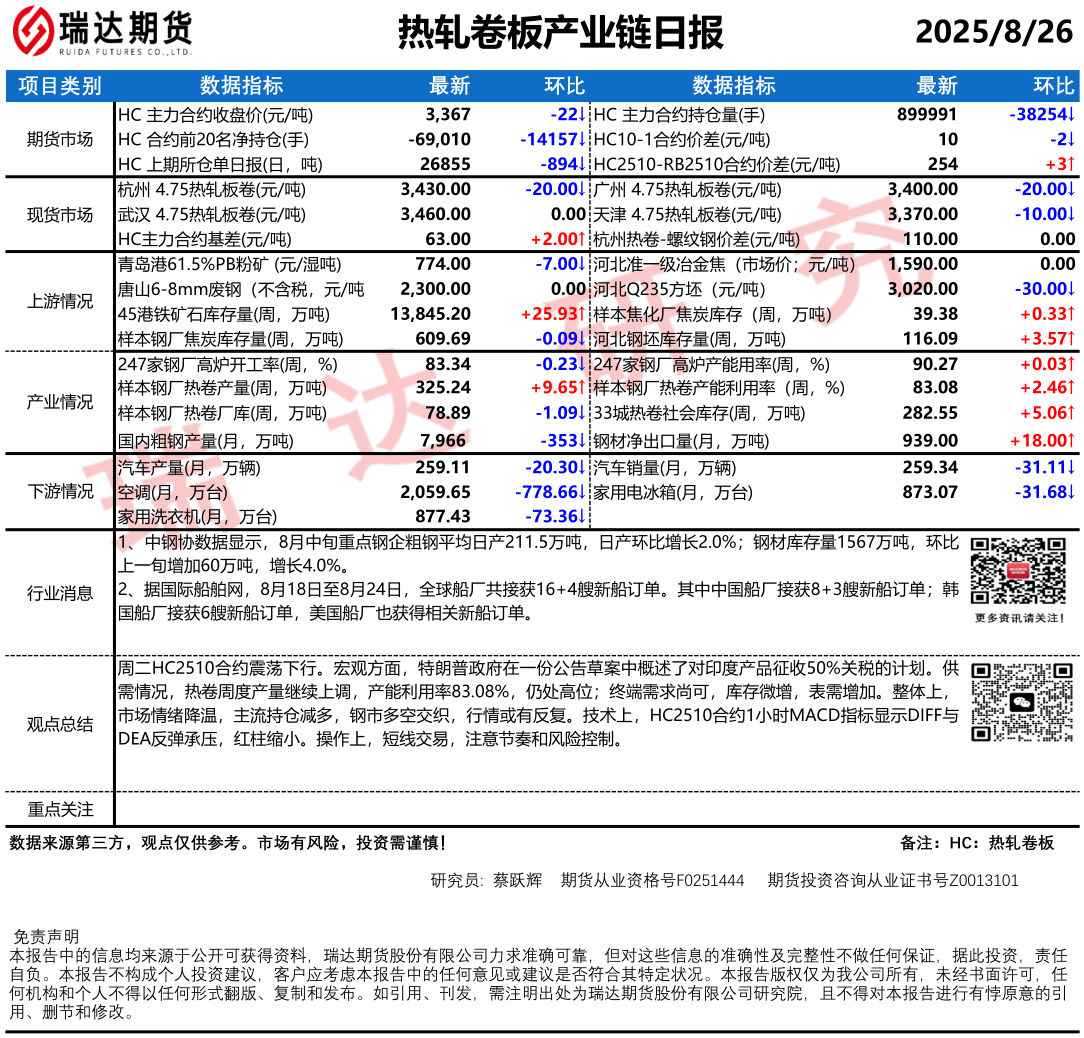This screenshot has height=1038, width=1084.
Task: Select the 产业情况 category cell
Action: pyautogui.click(x=59, y=402)
